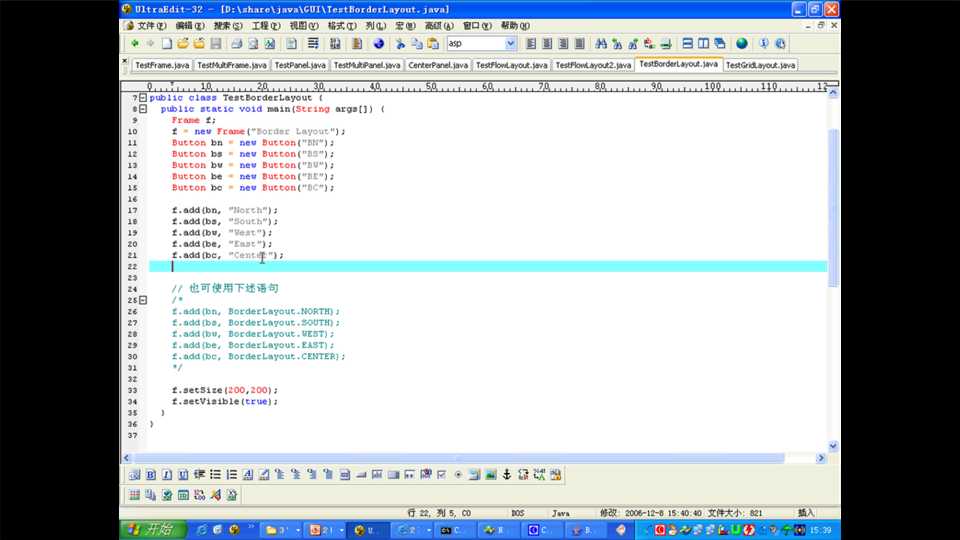Open the 帮助 menu

tap(515, 26)
